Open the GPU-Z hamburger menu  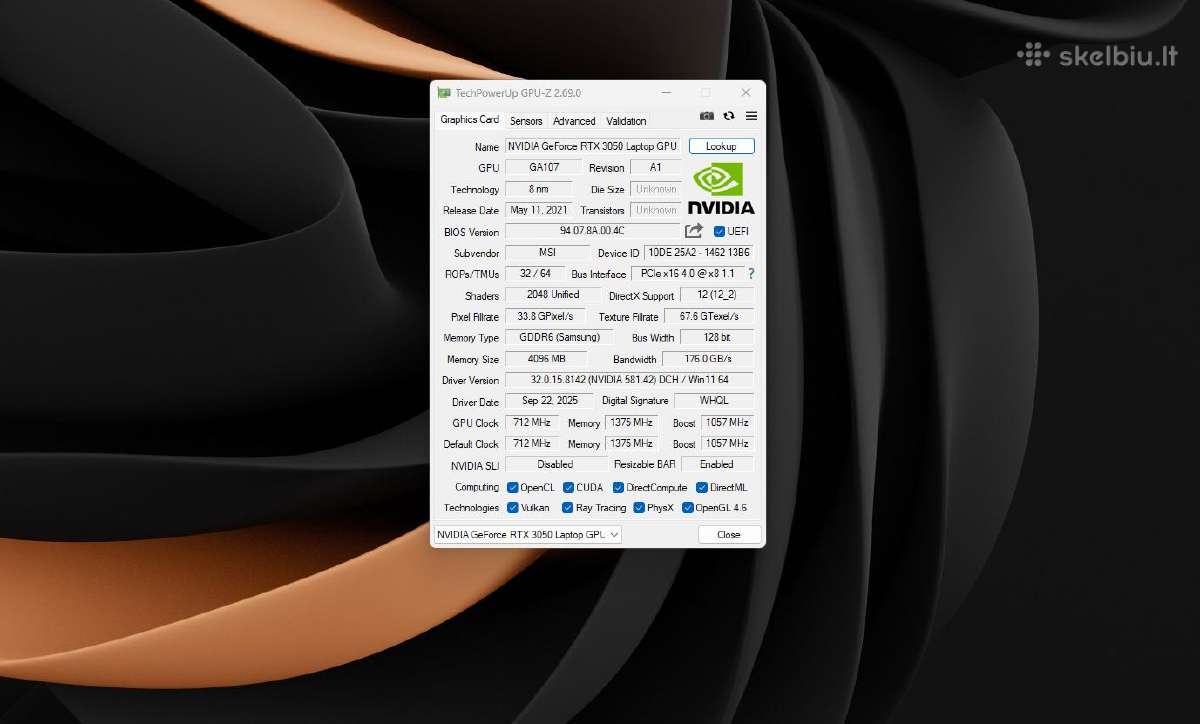[751, 116]
